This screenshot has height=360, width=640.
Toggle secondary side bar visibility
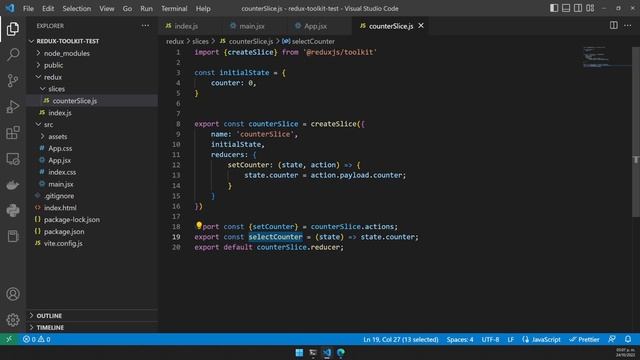pos(578,8)
